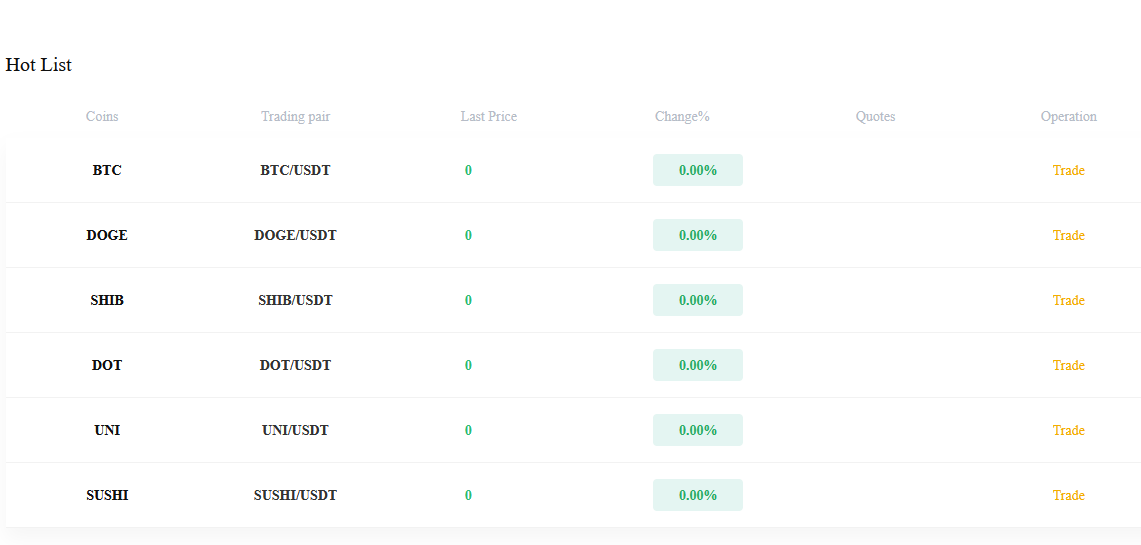Select the DOGE/USDT trading pair text
The width and height of the screenshot is (1141, 545).
coord(295,235)
